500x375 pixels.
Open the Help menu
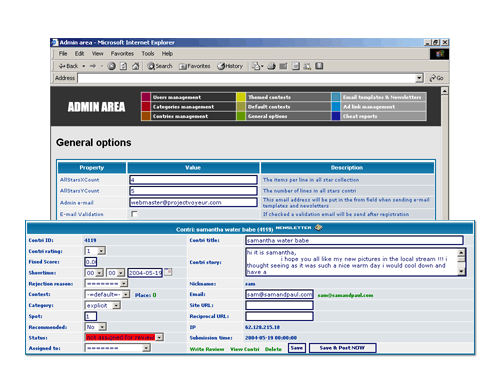167,54
